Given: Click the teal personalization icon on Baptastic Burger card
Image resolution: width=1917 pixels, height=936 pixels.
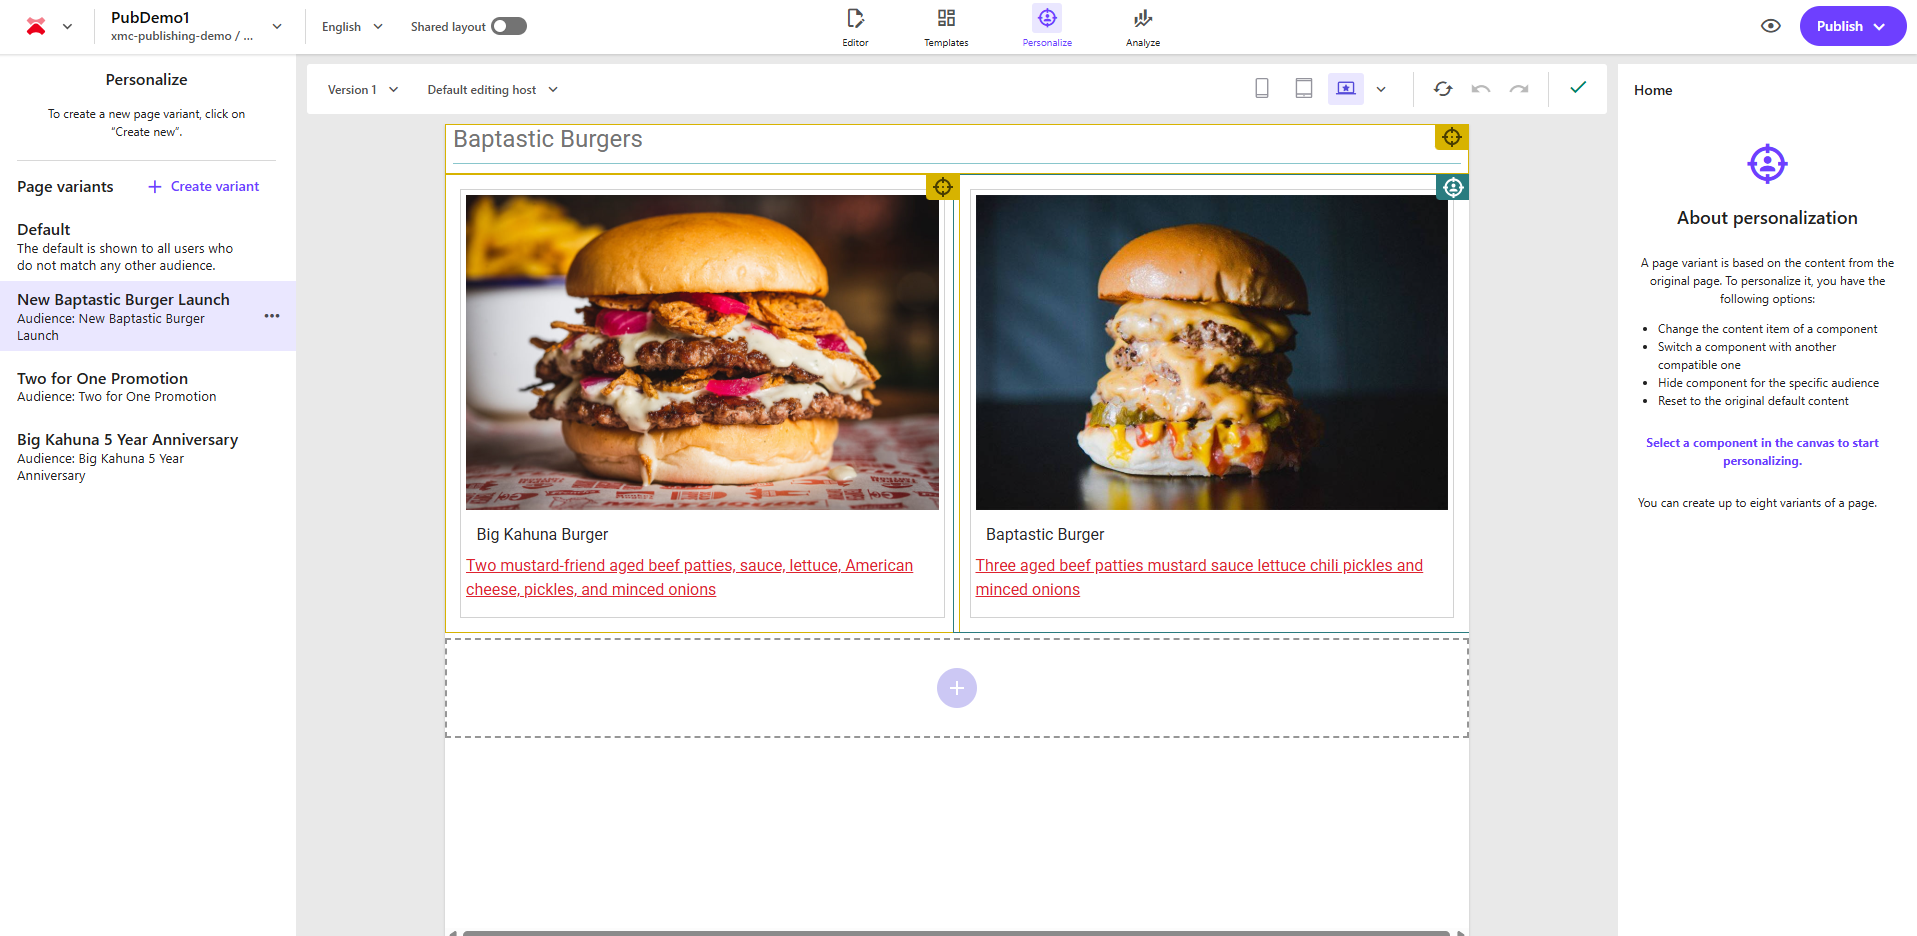Looking at the screenshot, I should (1452, 187).
